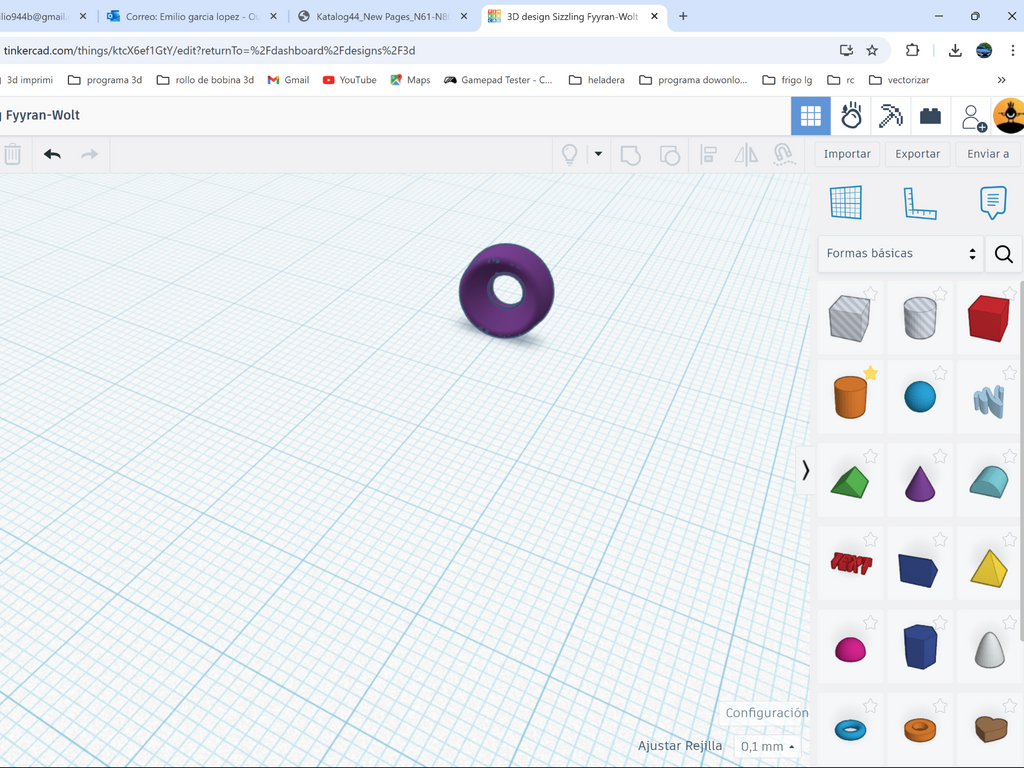Screen dimensions: 1024x768
Task: Favorite the hole box with star
Action: pos(870,293)
